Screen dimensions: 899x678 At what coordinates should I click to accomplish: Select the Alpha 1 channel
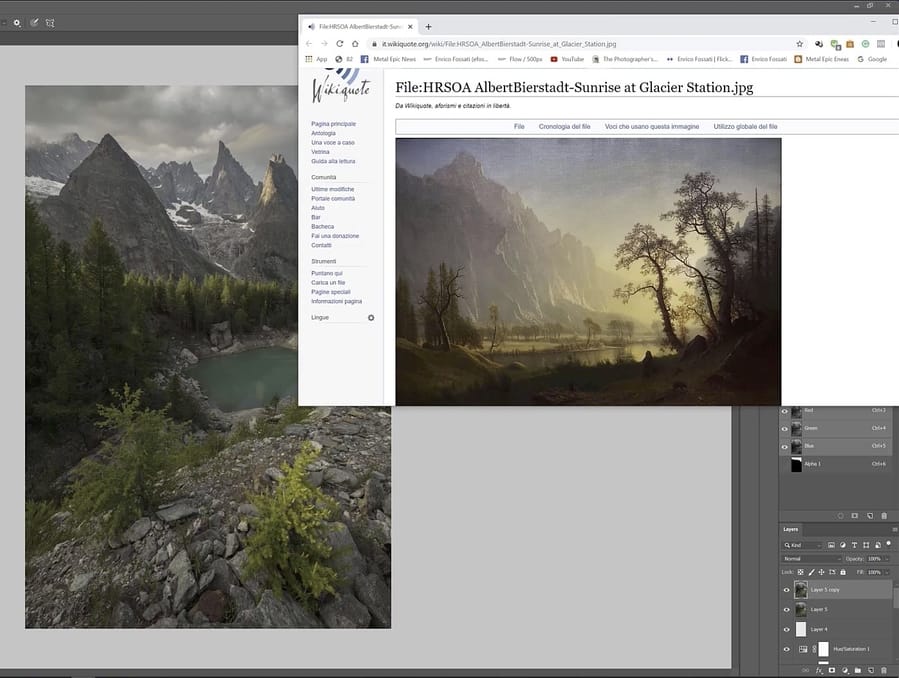836,464
